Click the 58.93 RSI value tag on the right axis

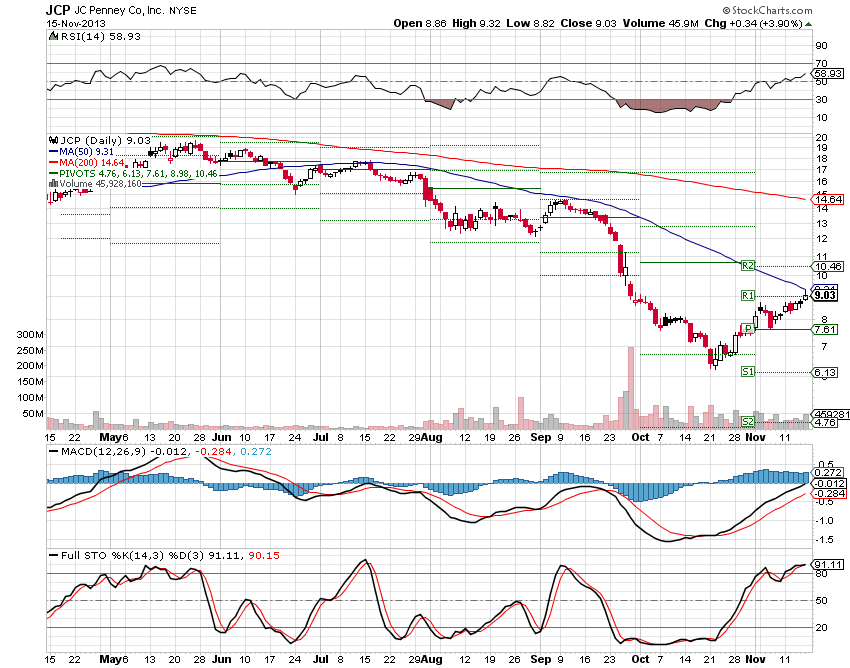827,73
